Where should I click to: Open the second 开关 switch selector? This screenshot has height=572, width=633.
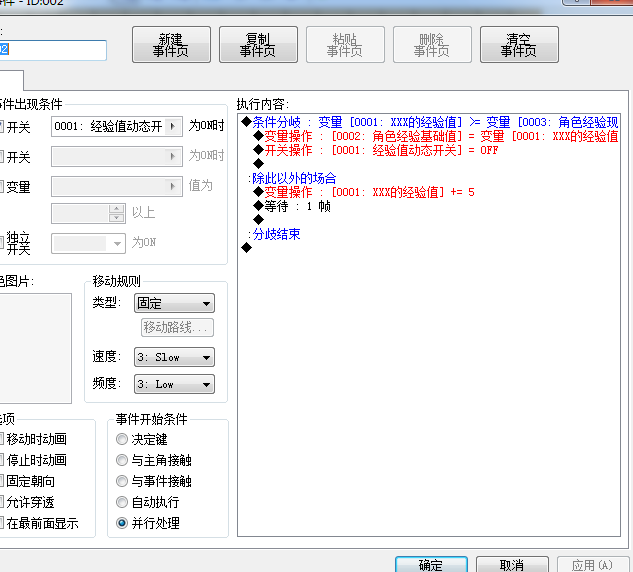(117, 156)
